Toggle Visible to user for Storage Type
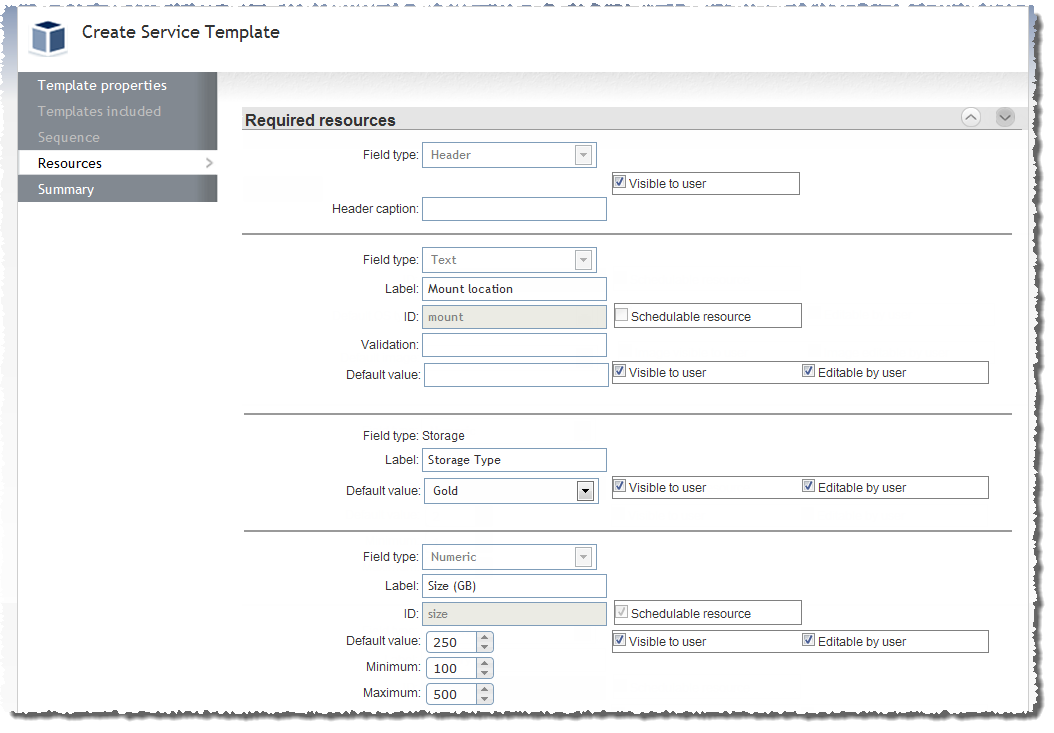The height and width of the screenshot is (733, 1054). pyautogui.click(x=620, y=486)
